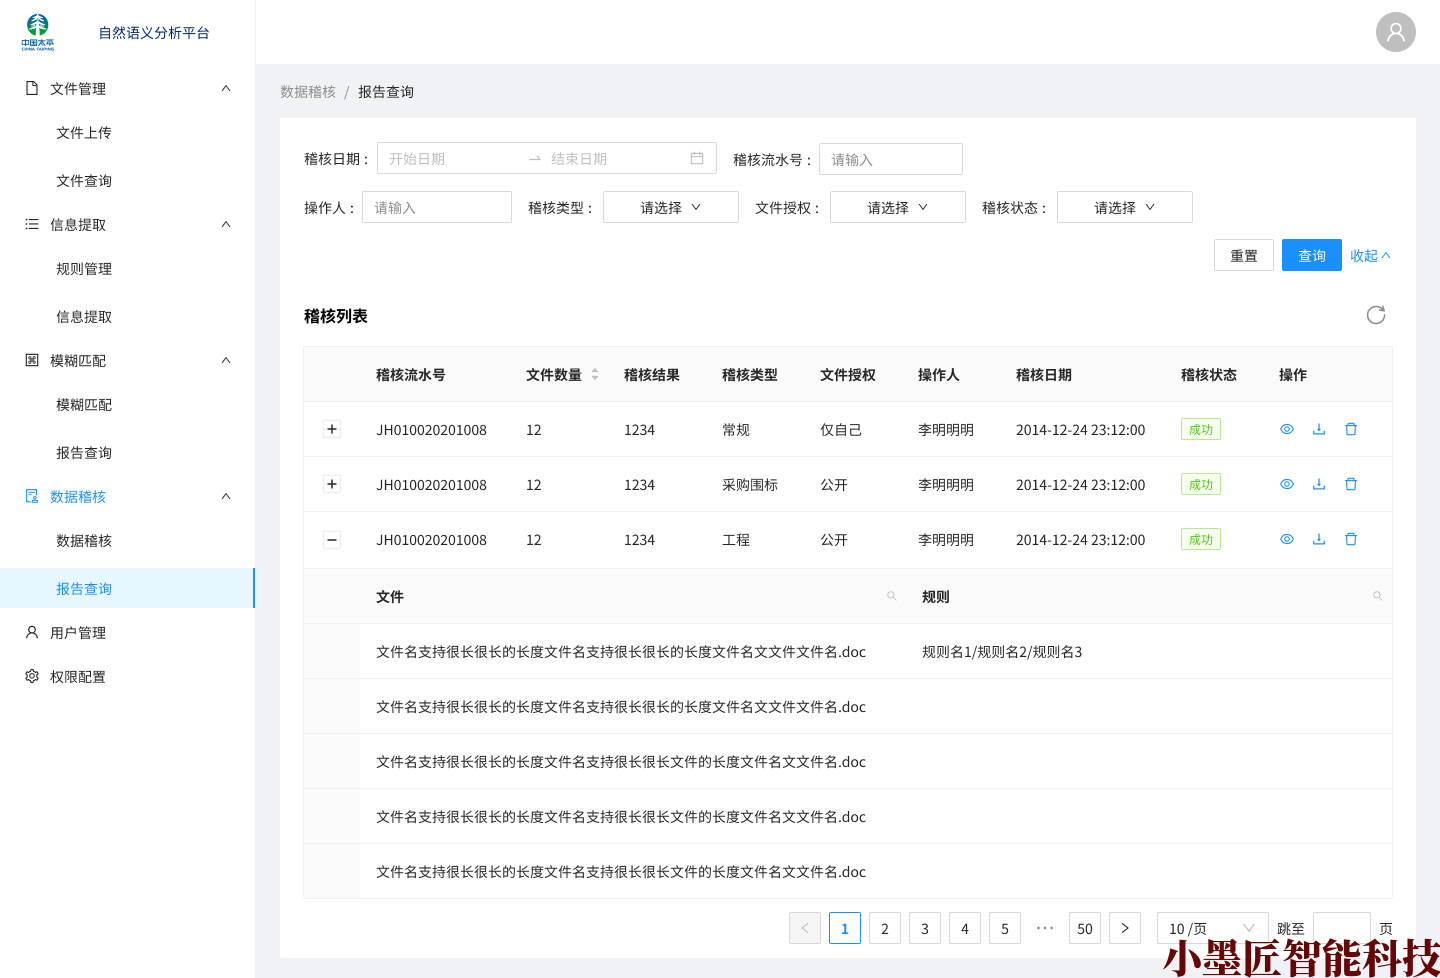This screenshot has height=978, width=1440.
Task: Collapse the expanded 工程 row with minus button
Action: [332, 540]
